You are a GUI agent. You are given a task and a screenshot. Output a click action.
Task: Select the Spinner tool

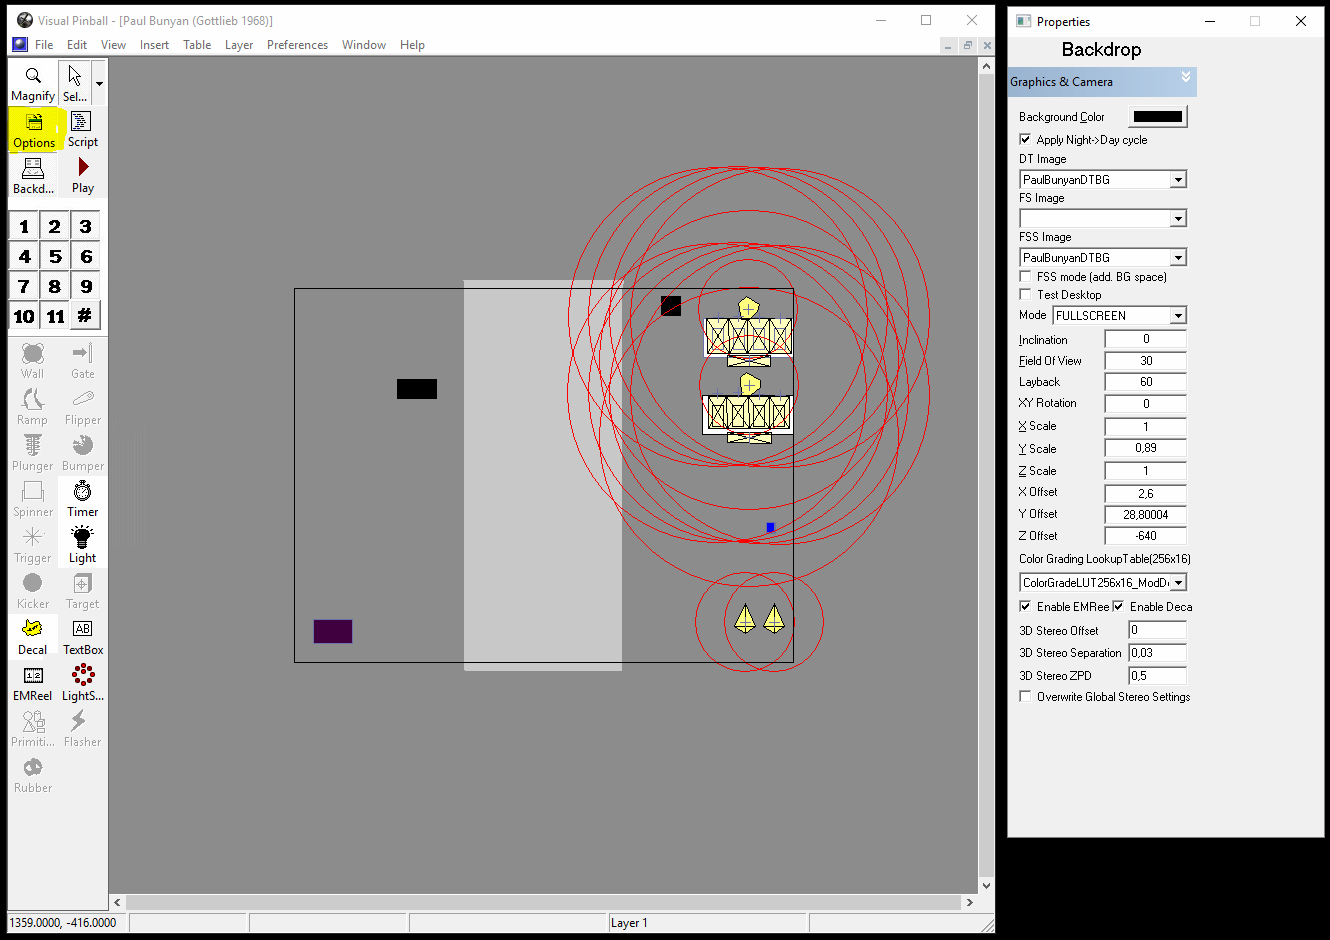[x=33, y=498]
